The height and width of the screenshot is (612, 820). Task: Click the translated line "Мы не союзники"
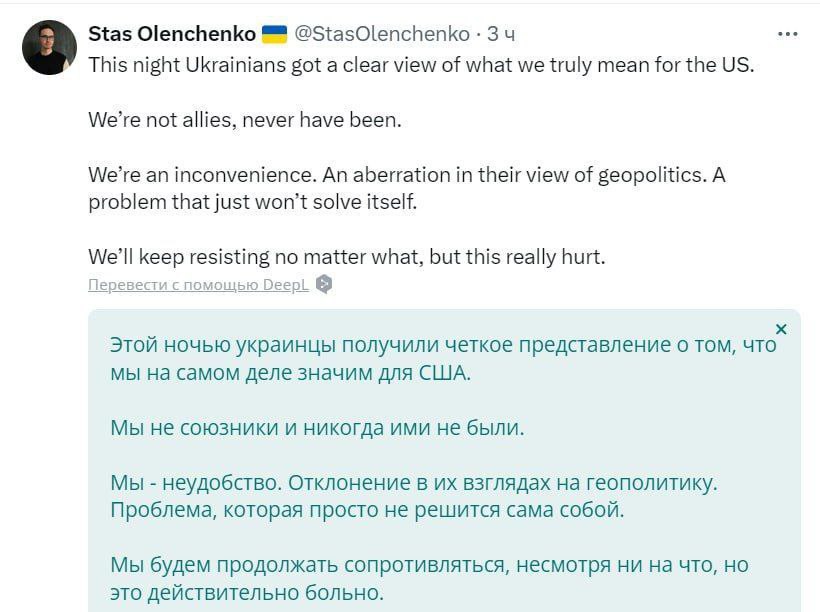click(x=317, y=428)
